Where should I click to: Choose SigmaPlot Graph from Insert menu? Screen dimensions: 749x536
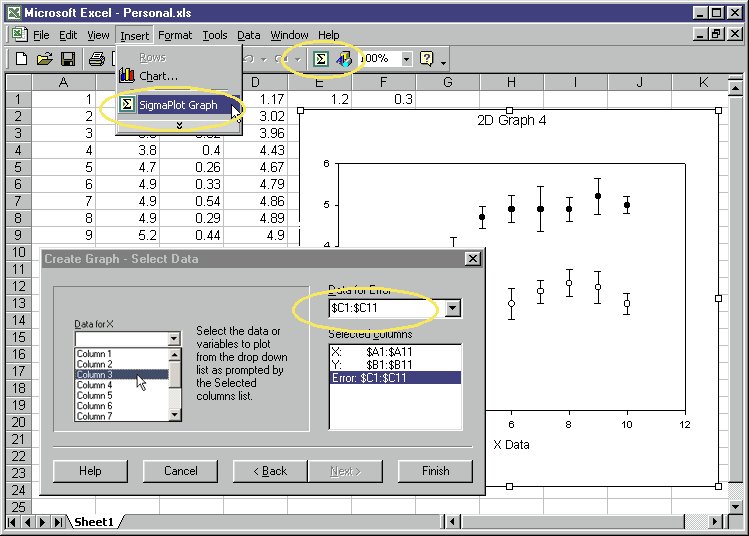coord(178,105)
